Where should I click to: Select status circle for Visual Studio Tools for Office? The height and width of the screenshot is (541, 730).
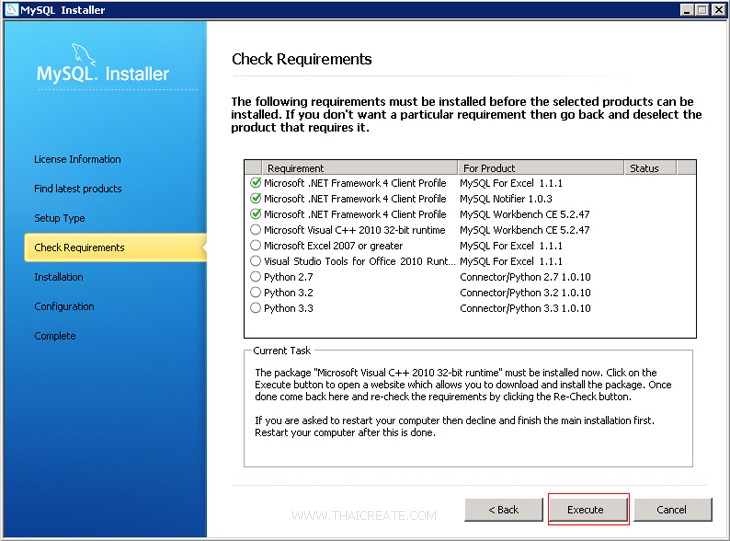tap(255, 261)
